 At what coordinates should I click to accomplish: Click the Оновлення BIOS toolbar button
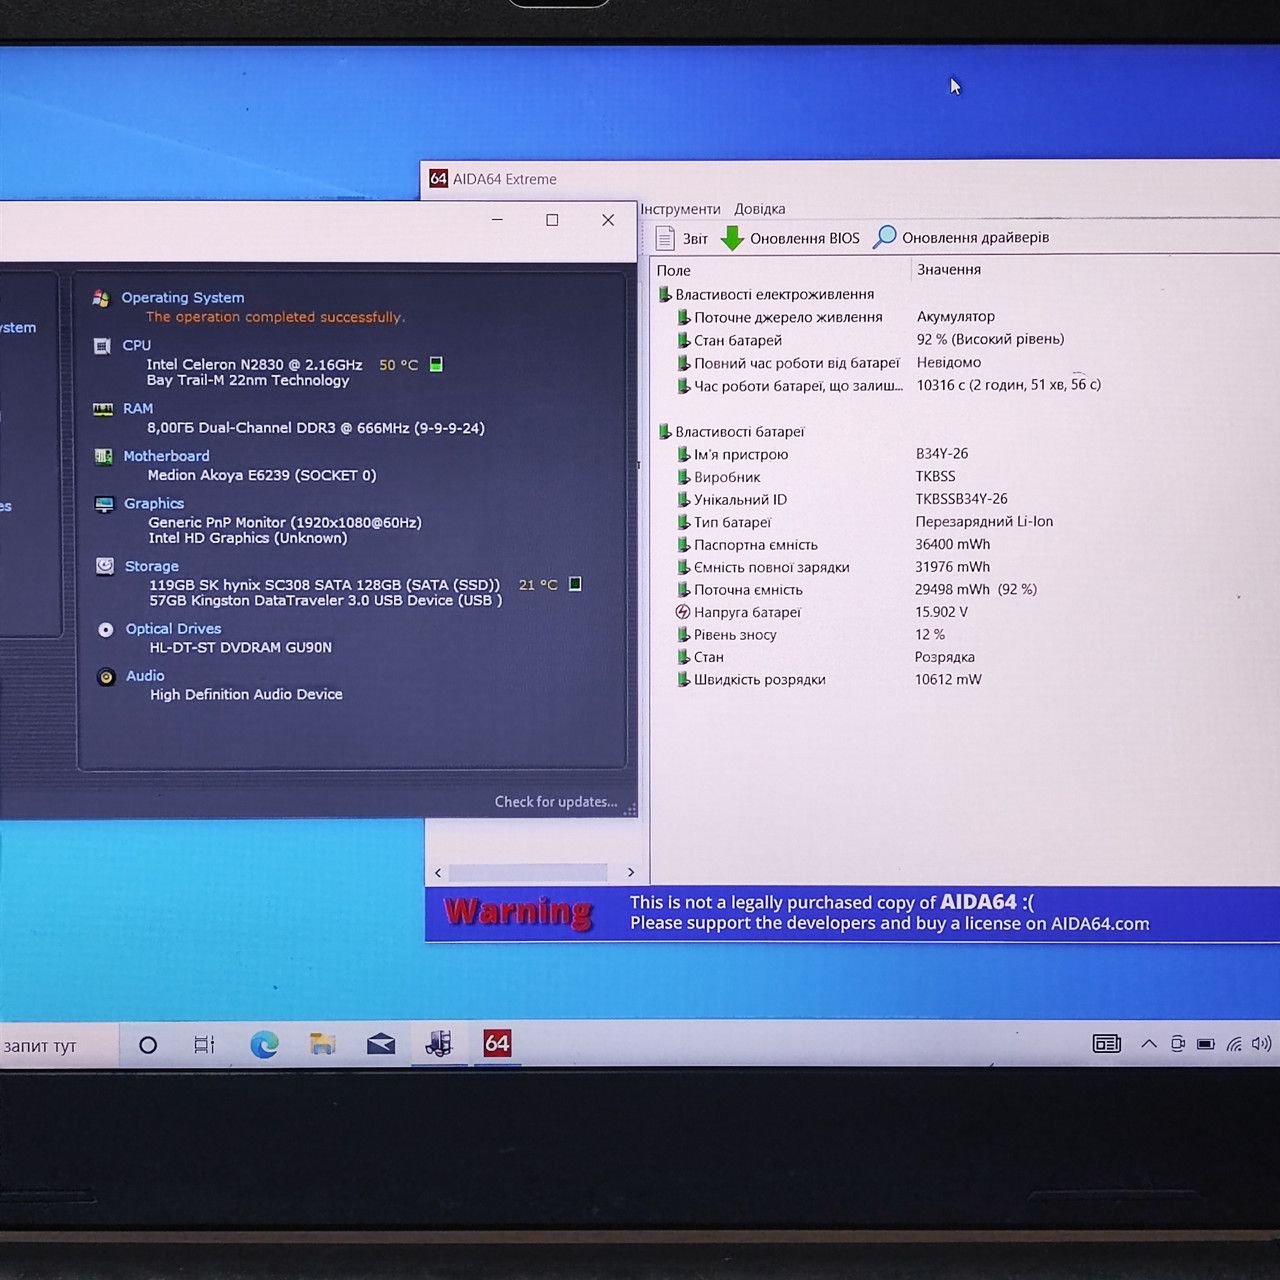(790, 238)
